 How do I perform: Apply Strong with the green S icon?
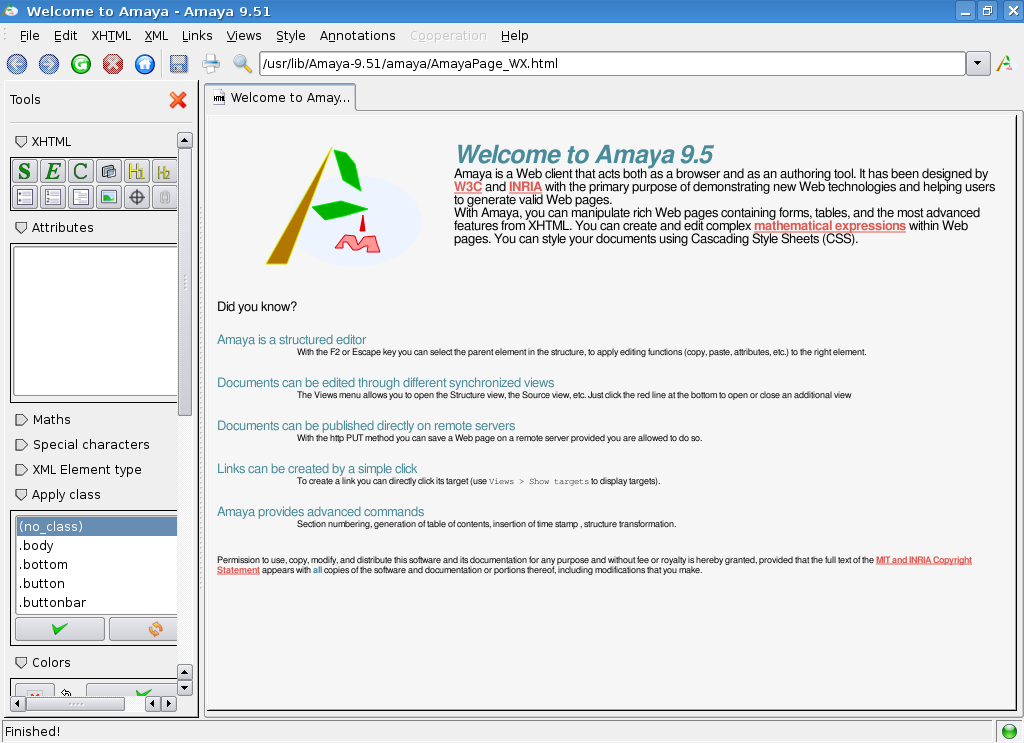[x=24, y=171]
